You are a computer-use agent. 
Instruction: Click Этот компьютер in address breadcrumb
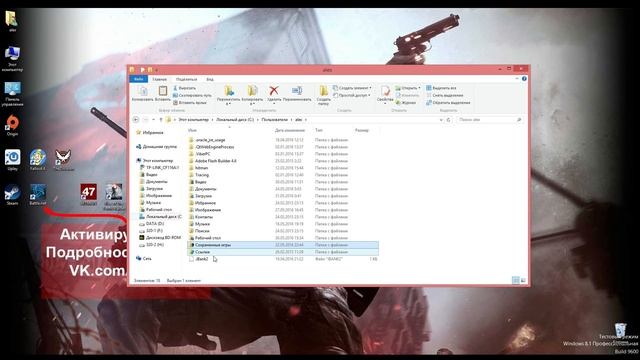coord(193,120)
